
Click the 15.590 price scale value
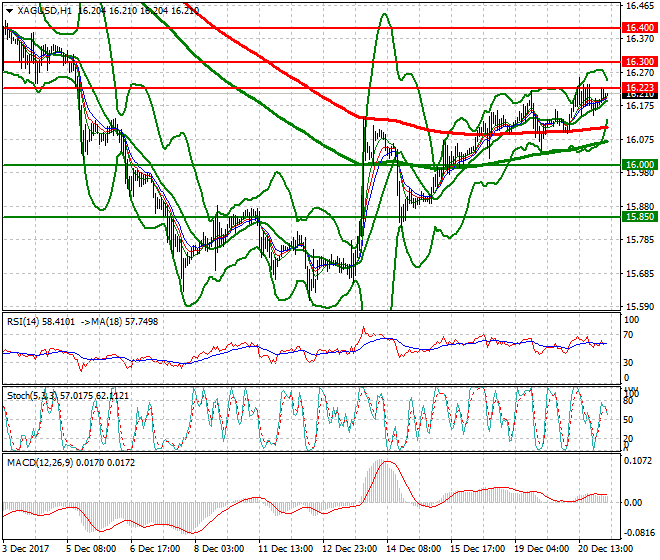640,307
